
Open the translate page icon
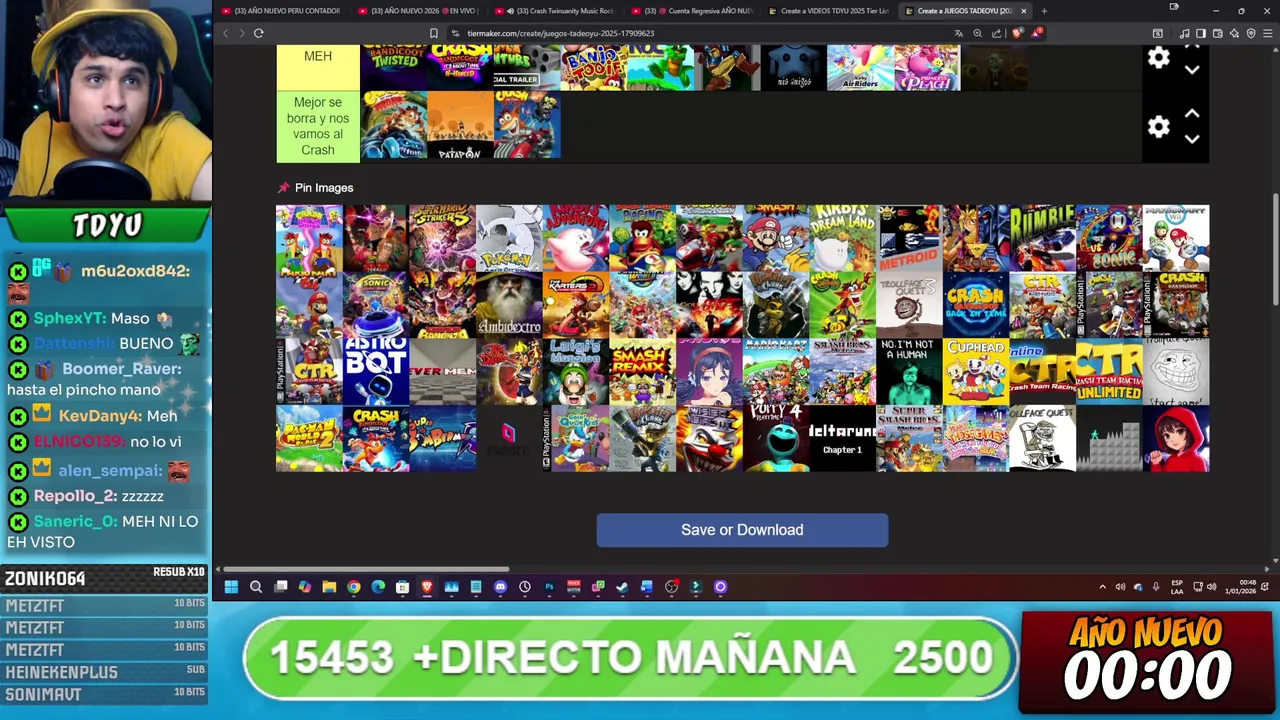[x=959, y=33]
